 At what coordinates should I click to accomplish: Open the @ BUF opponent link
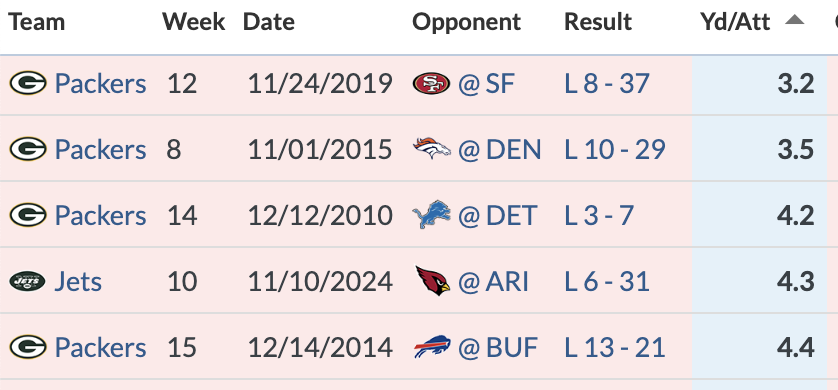pos(497,348)
